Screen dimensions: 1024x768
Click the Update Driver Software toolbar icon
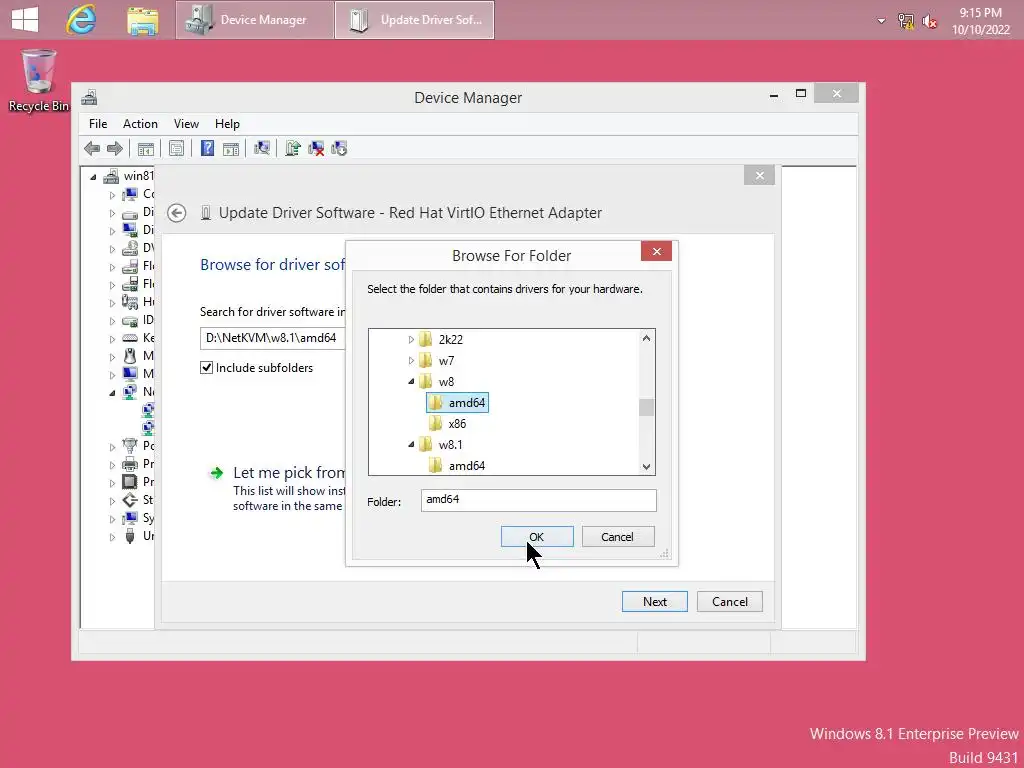pos(293,148)
